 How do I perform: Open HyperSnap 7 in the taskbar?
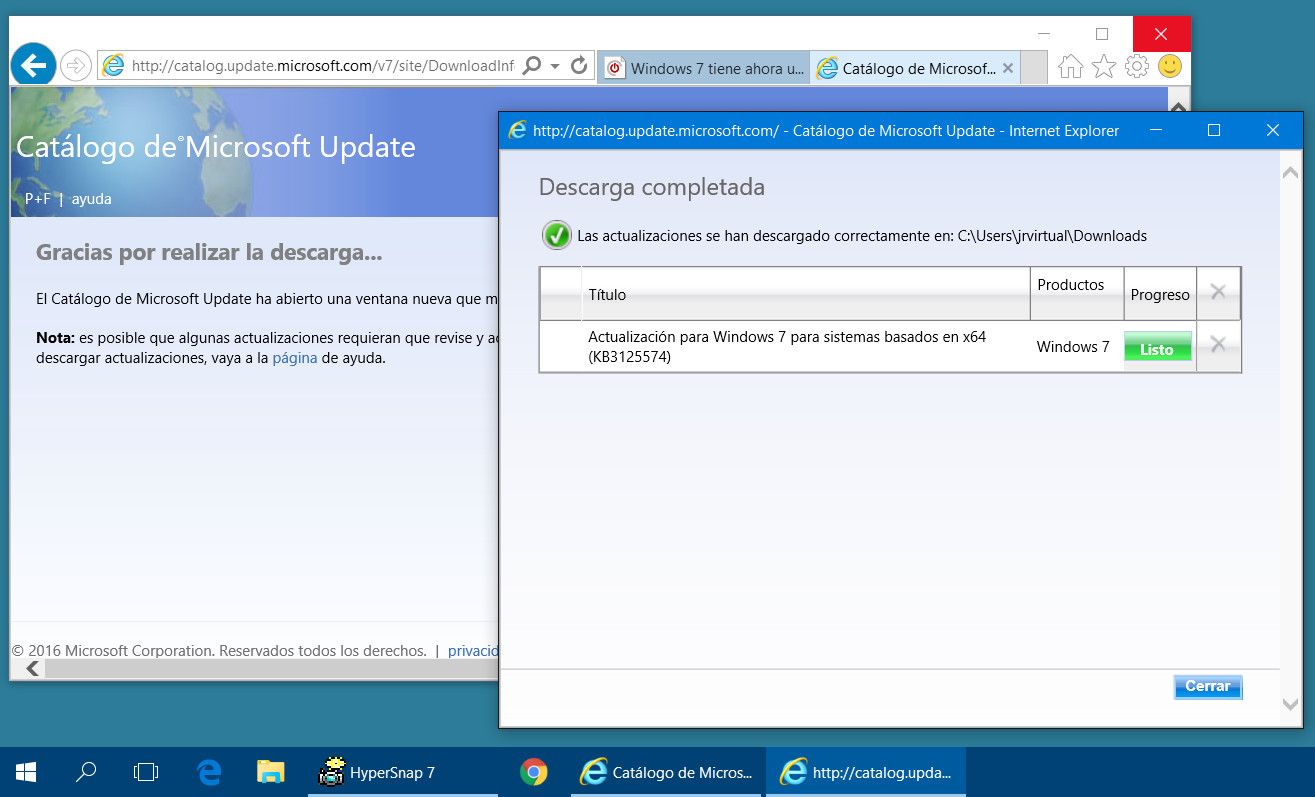[x=378, y=772]
